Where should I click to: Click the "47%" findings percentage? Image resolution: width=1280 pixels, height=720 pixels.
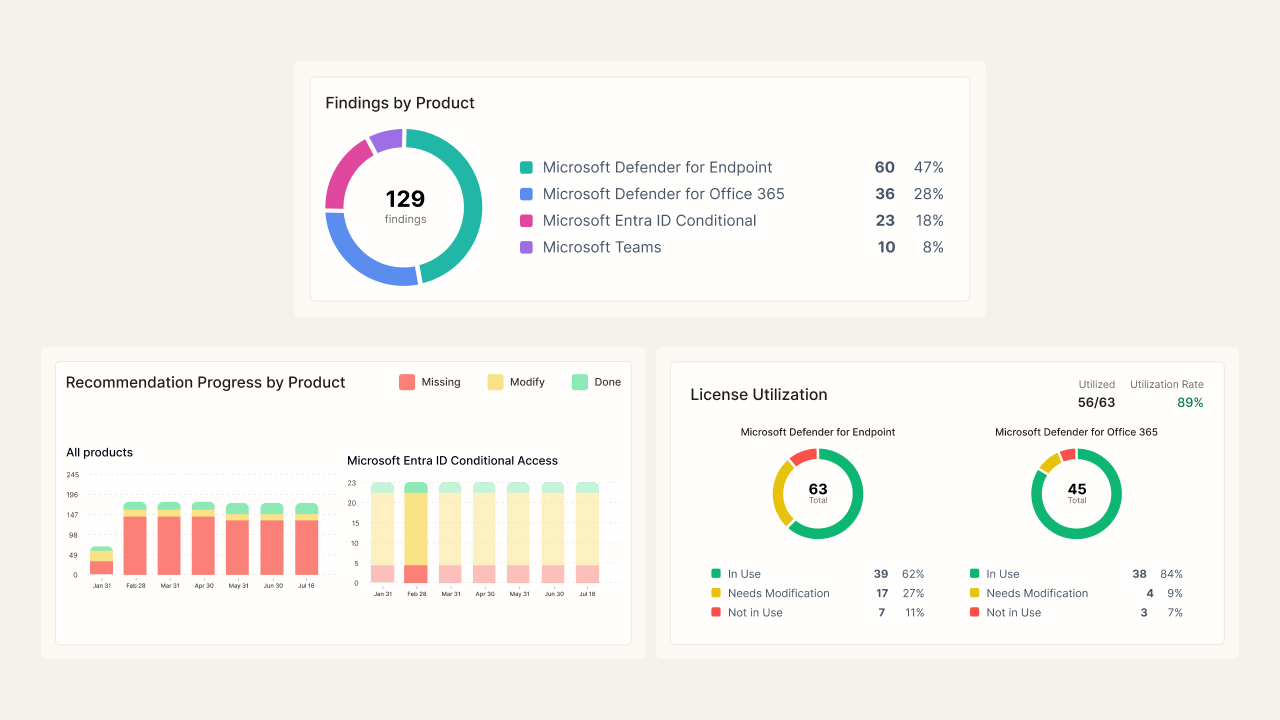point(929,168)
